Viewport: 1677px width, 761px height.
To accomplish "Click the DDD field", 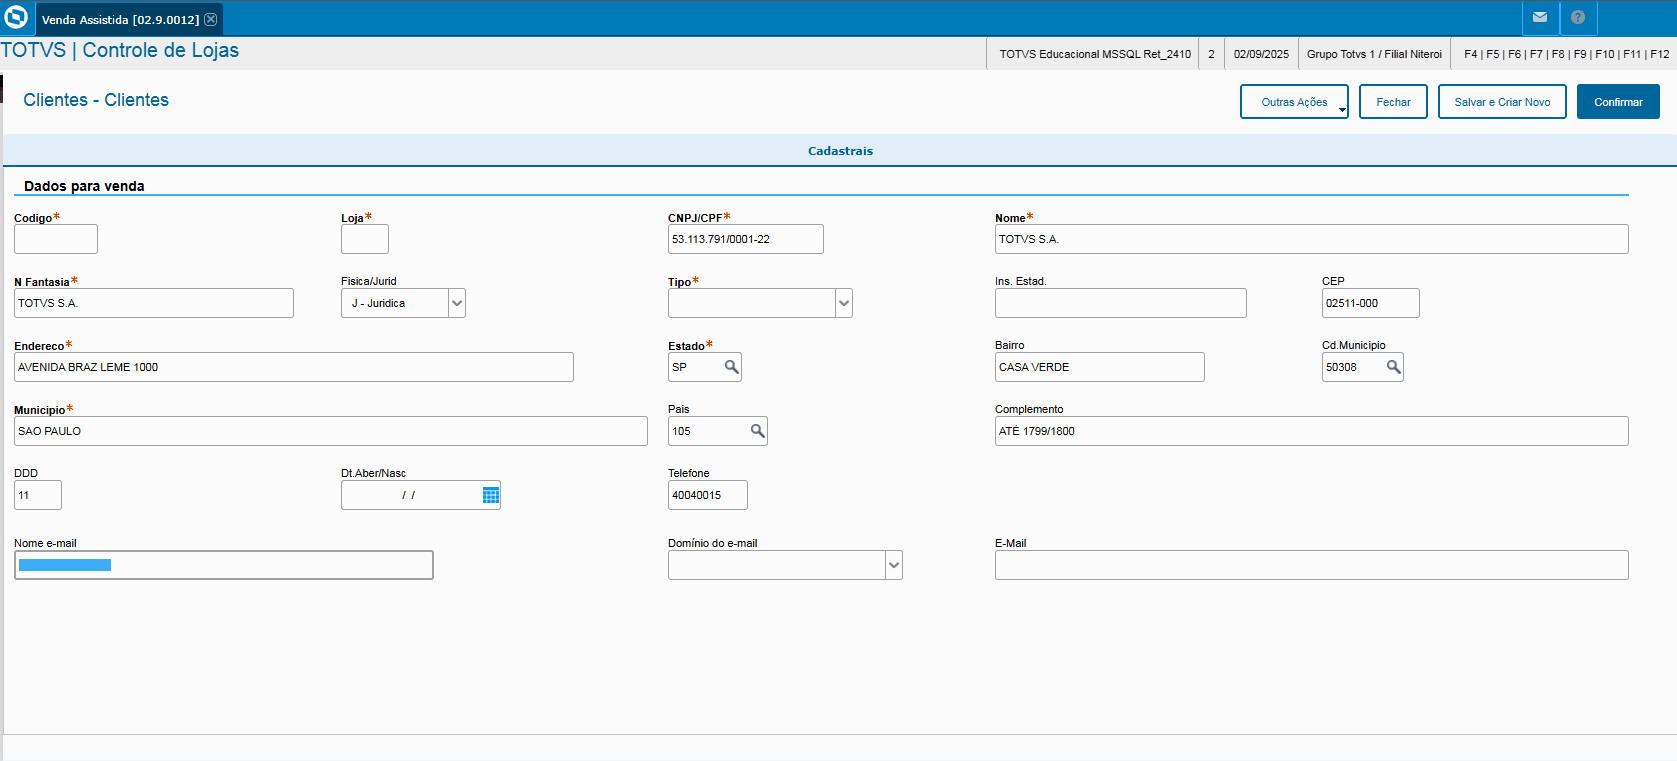I will click(38, 495).
